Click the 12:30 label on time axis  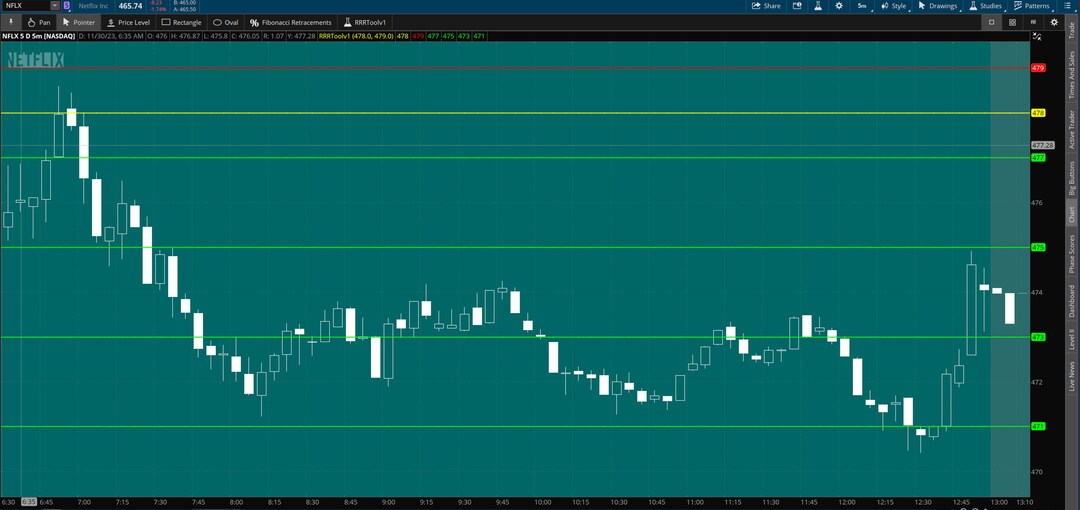[923, 502]
